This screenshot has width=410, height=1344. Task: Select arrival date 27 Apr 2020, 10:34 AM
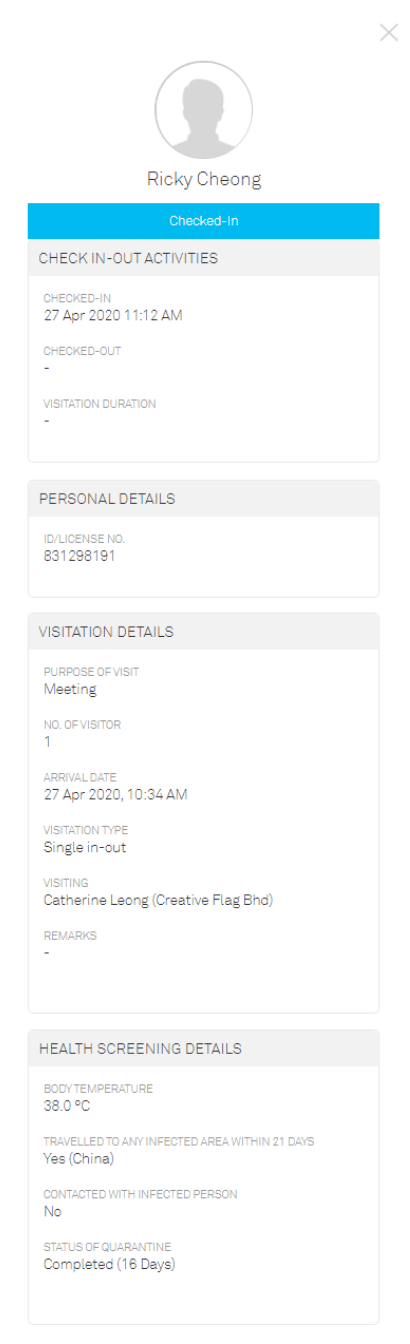click(115, 795)
